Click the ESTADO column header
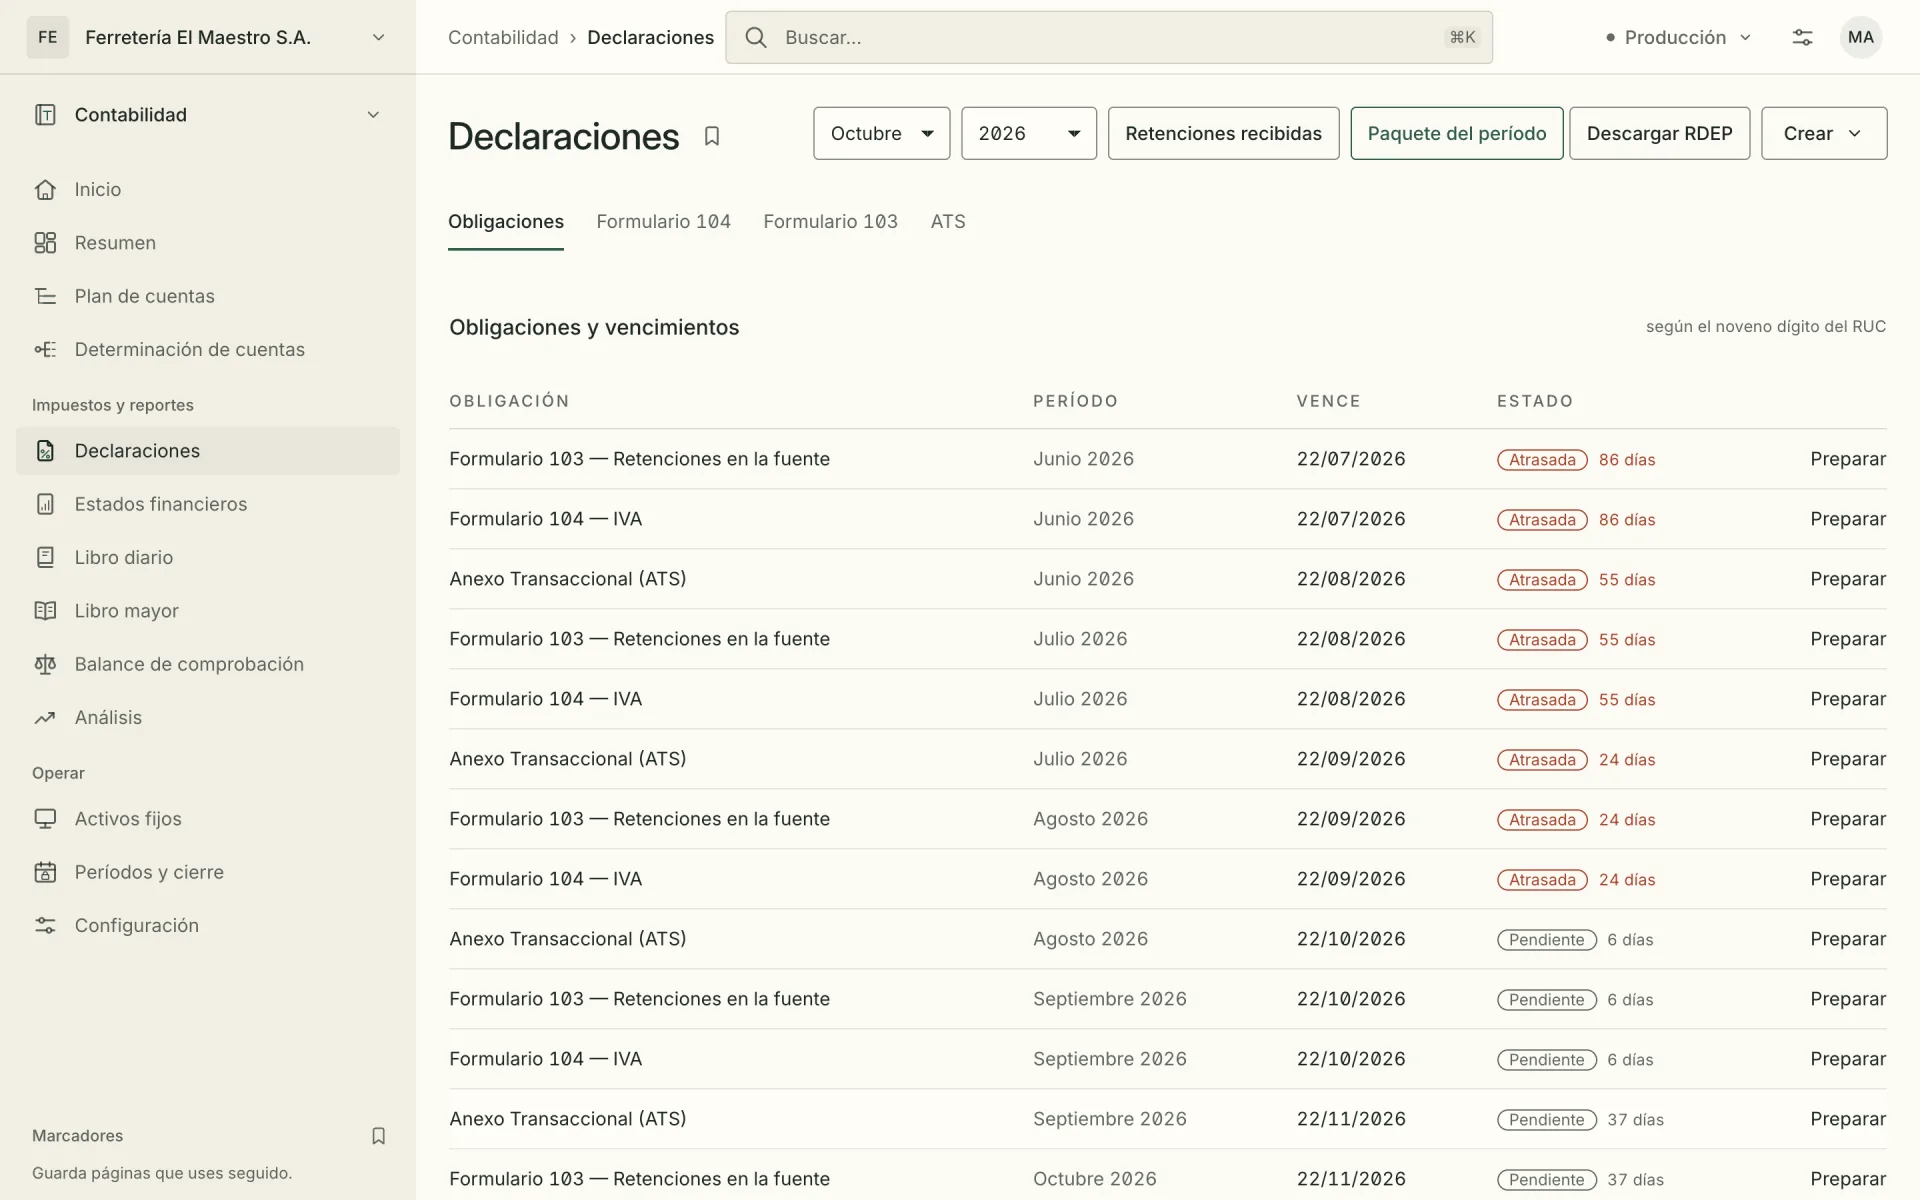The height and width of the screenshot is (1200, 1920). 1535,401
